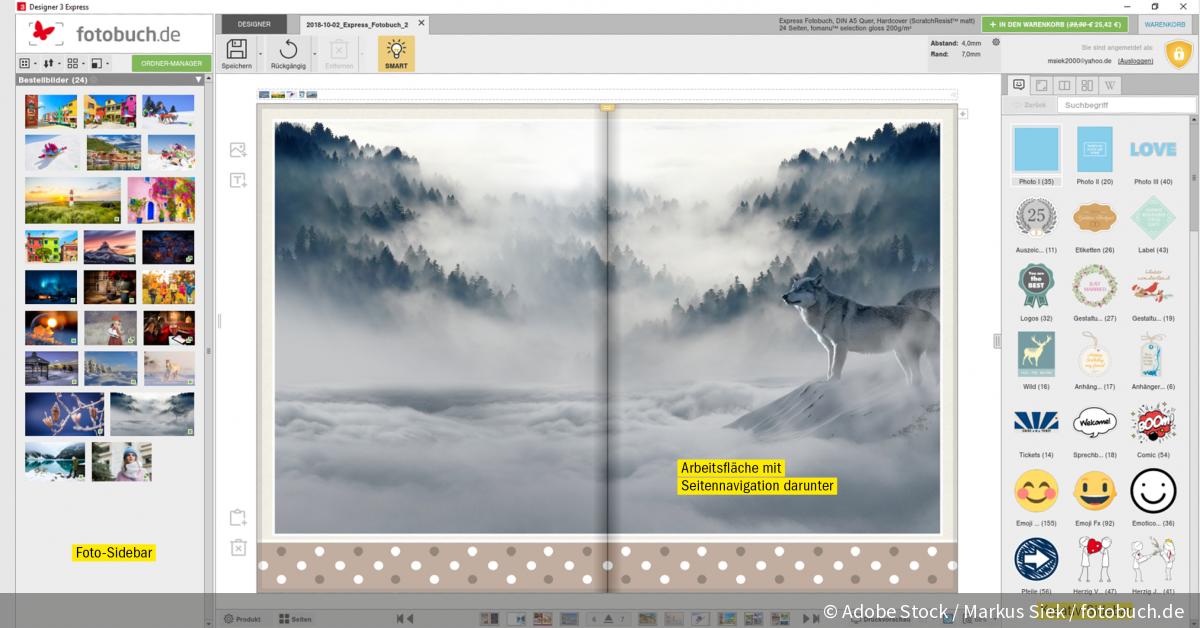
Task: Click the Zurück button in the clipart panel
Action: pyautogui.click(x=1030, y=105)
